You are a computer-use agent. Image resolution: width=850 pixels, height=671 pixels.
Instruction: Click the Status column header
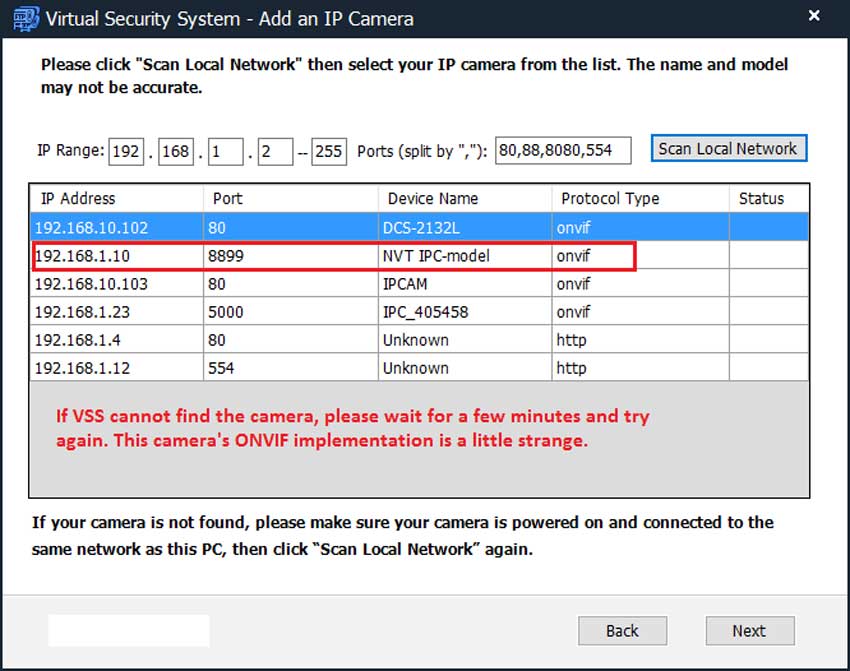[768, 198]
